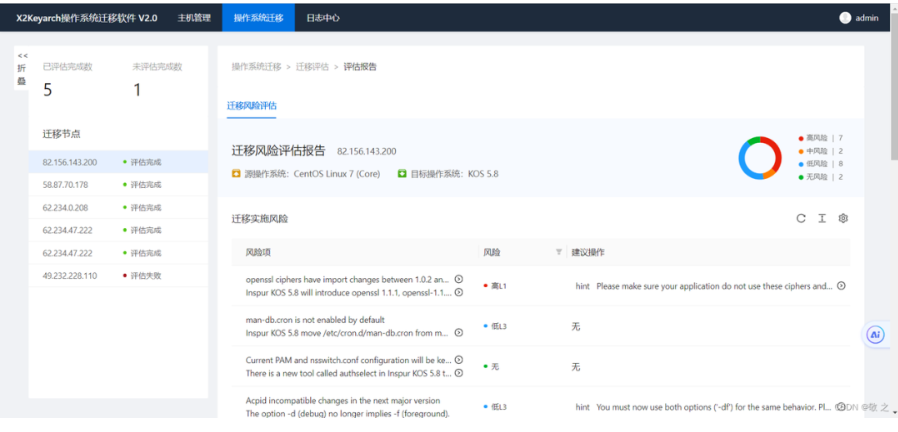This screenshot has height=432, width=898.
Task: Click the target OS icon beside 目标操作系统
Action: tap(402, 174)
